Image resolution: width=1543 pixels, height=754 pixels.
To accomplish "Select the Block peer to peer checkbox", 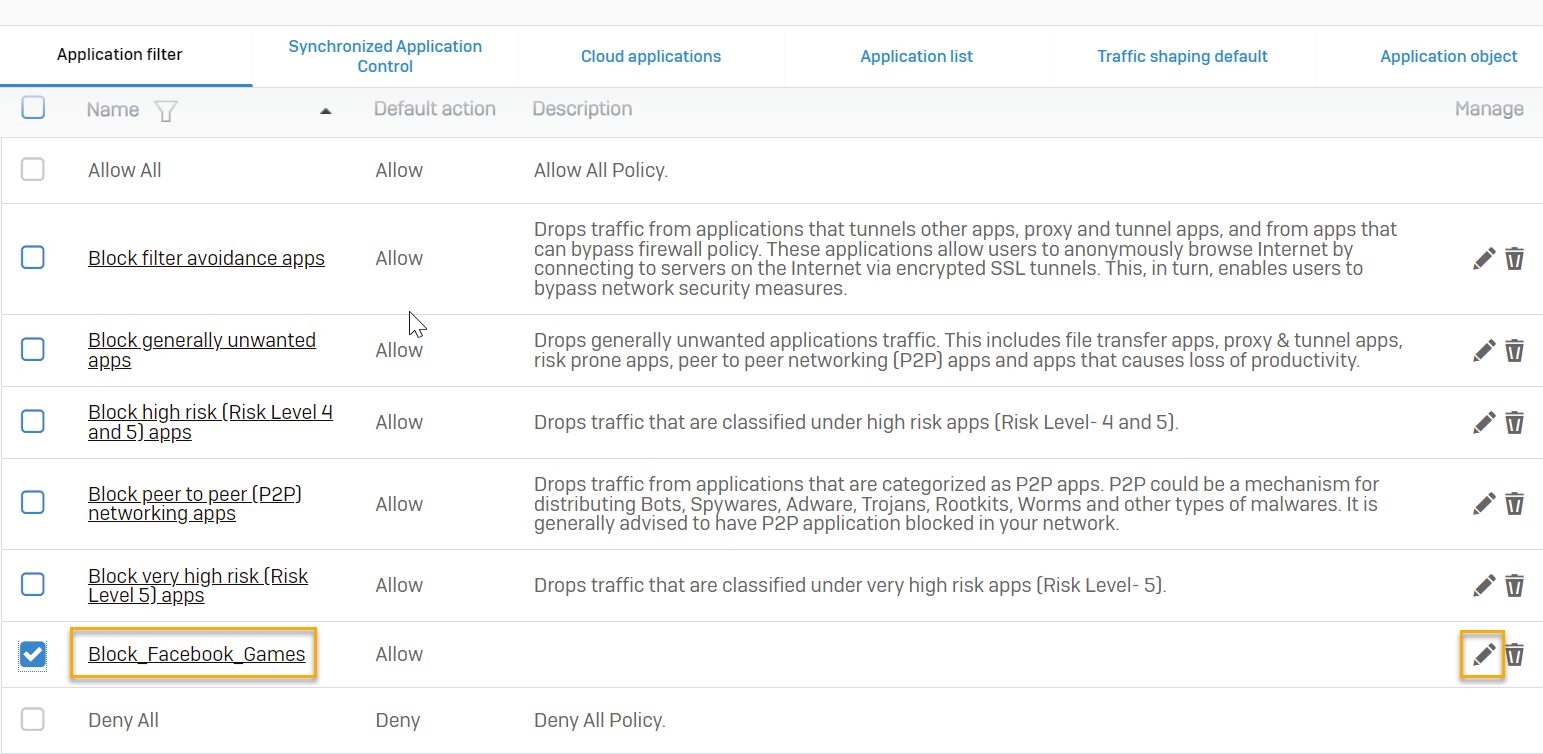I will click(33, 502).
